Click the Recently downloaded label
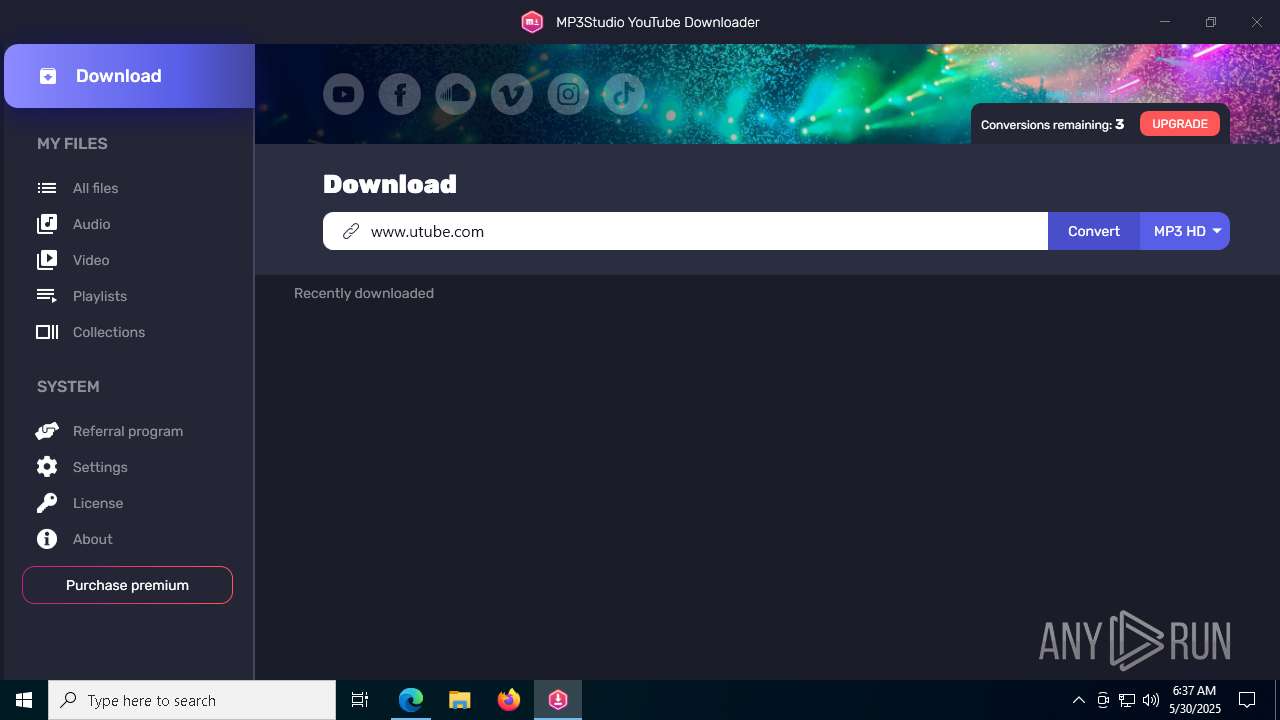 (x=364, y=293)
